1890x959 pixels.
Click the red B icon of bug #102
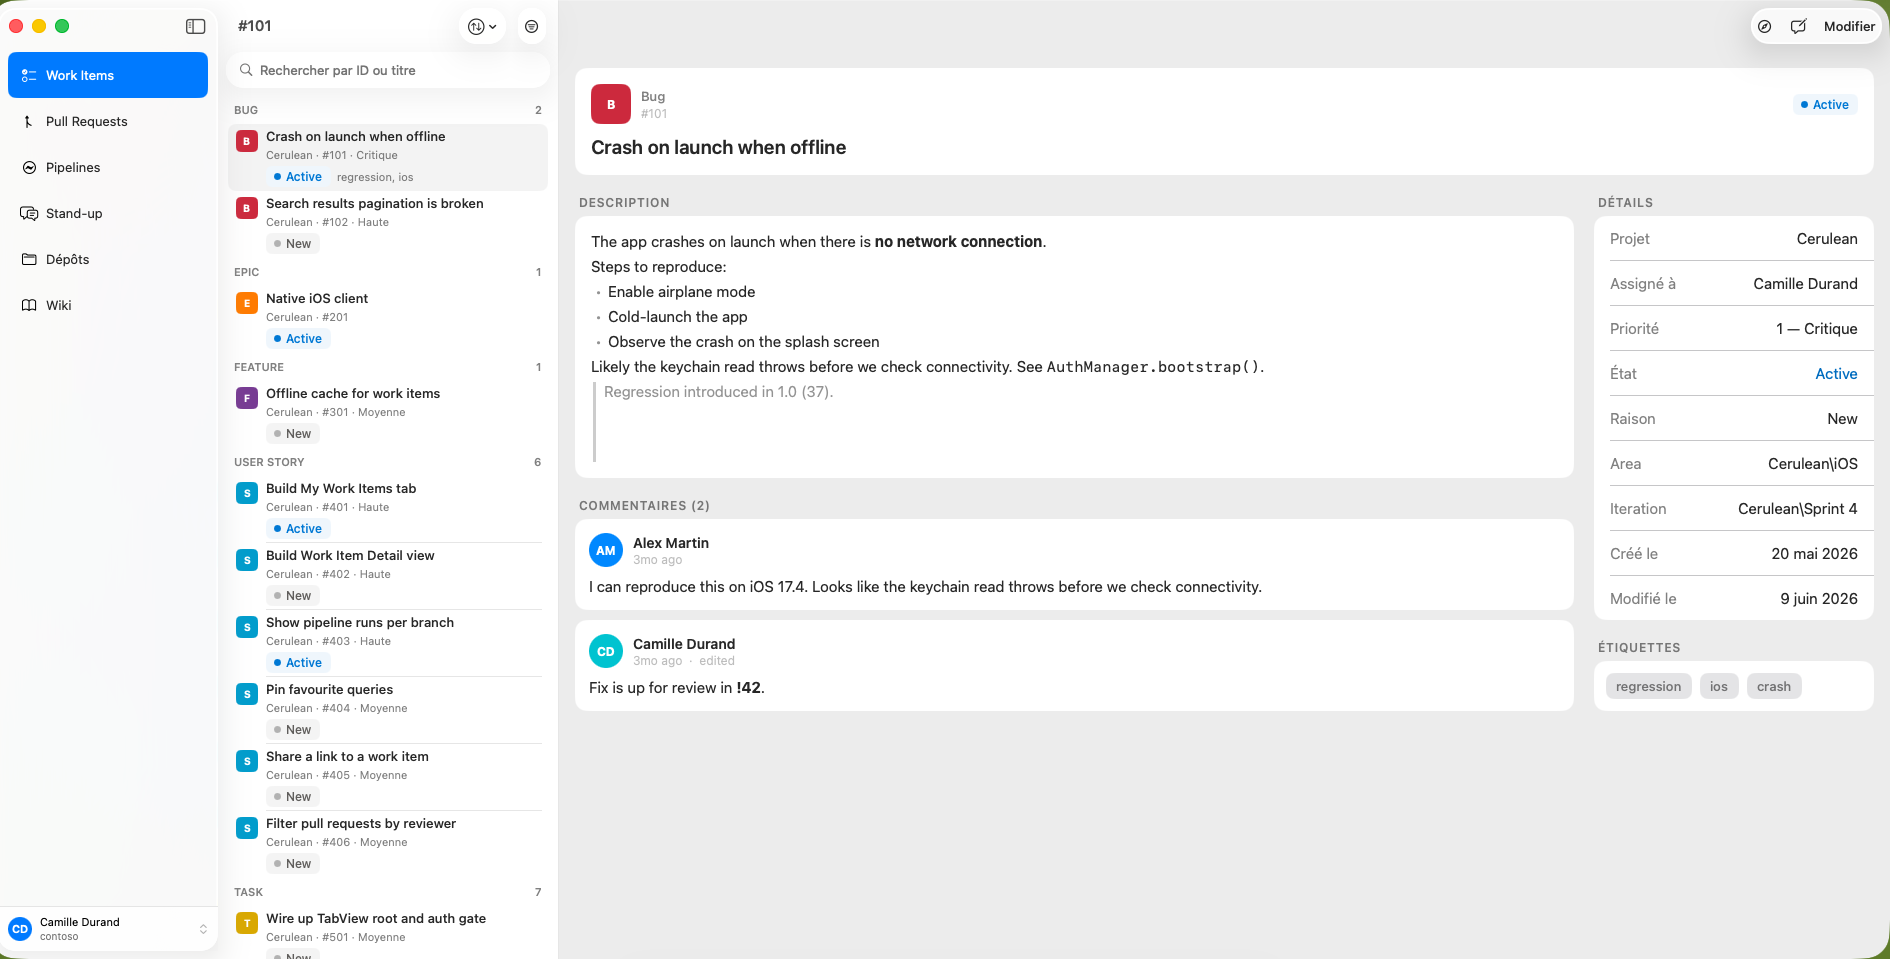coord(246,208)
